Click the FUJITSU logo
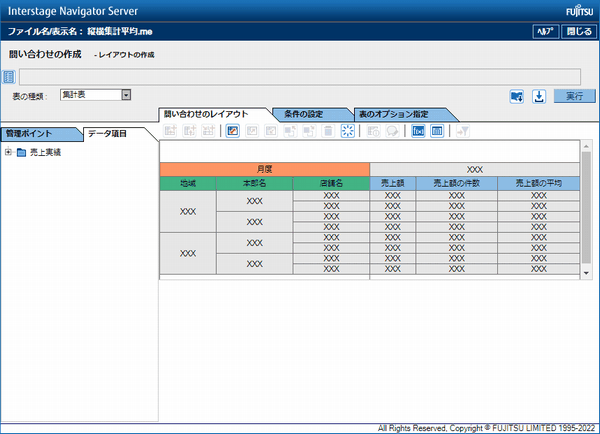Image resolution: width=600 pixels, height=434 pixels. click(x=579, y=11)
